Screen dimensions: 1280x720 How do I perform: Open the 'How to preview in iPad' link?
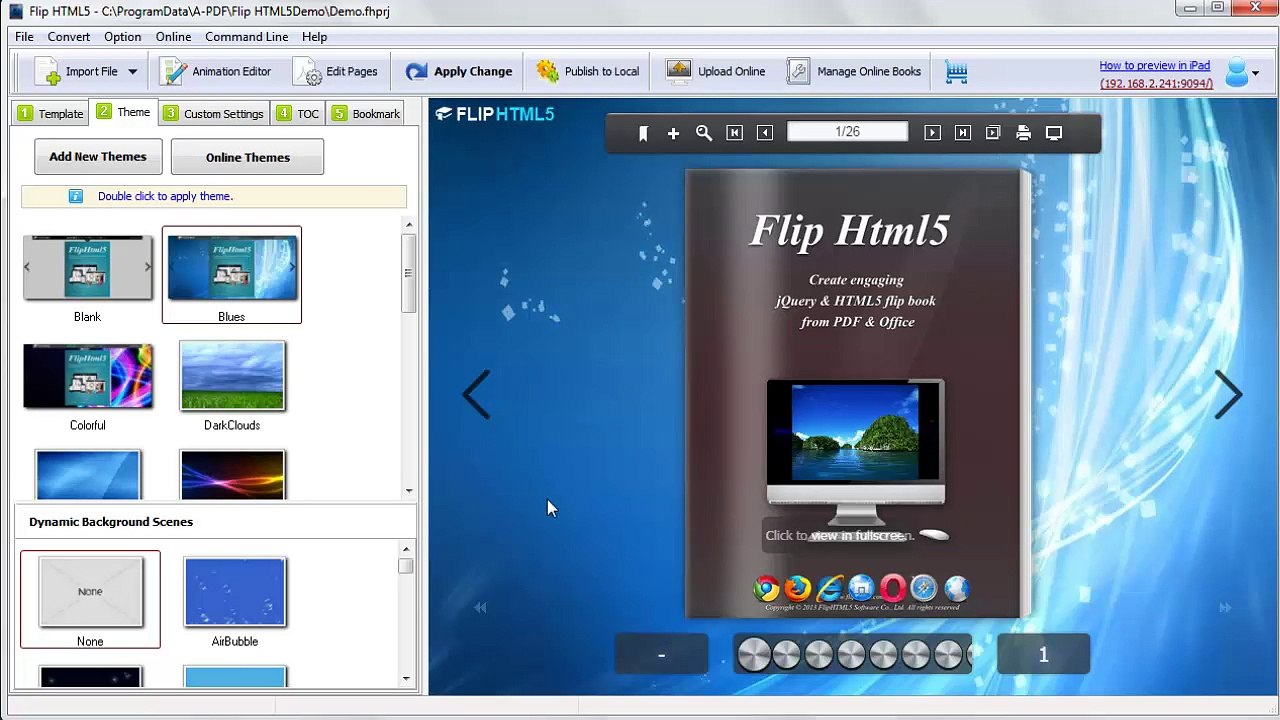click(1155, 66)
